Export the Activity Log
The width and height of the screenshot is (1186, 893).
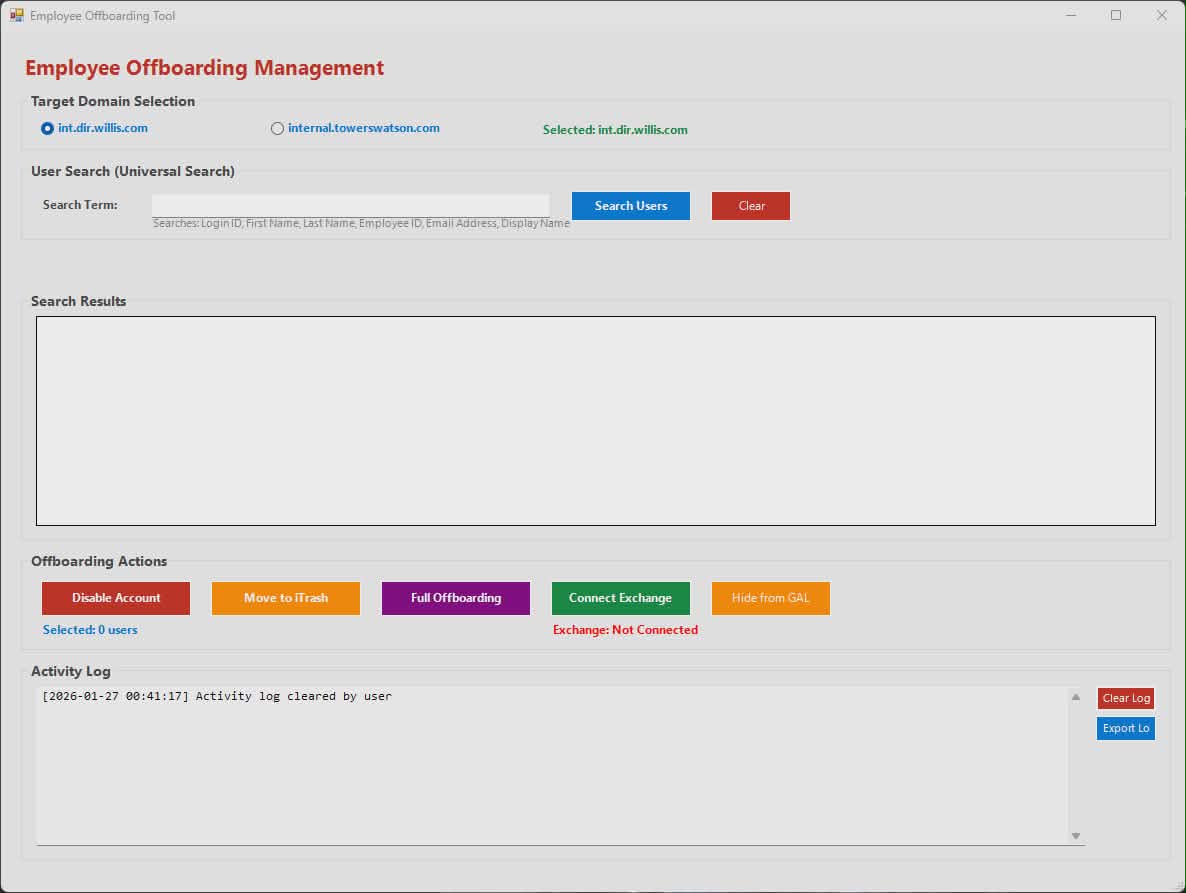(1125, 728)
